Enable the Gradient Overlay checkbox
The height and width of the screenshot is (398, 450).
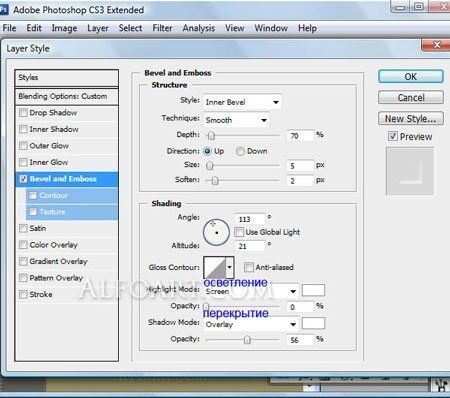click(23, 261)
